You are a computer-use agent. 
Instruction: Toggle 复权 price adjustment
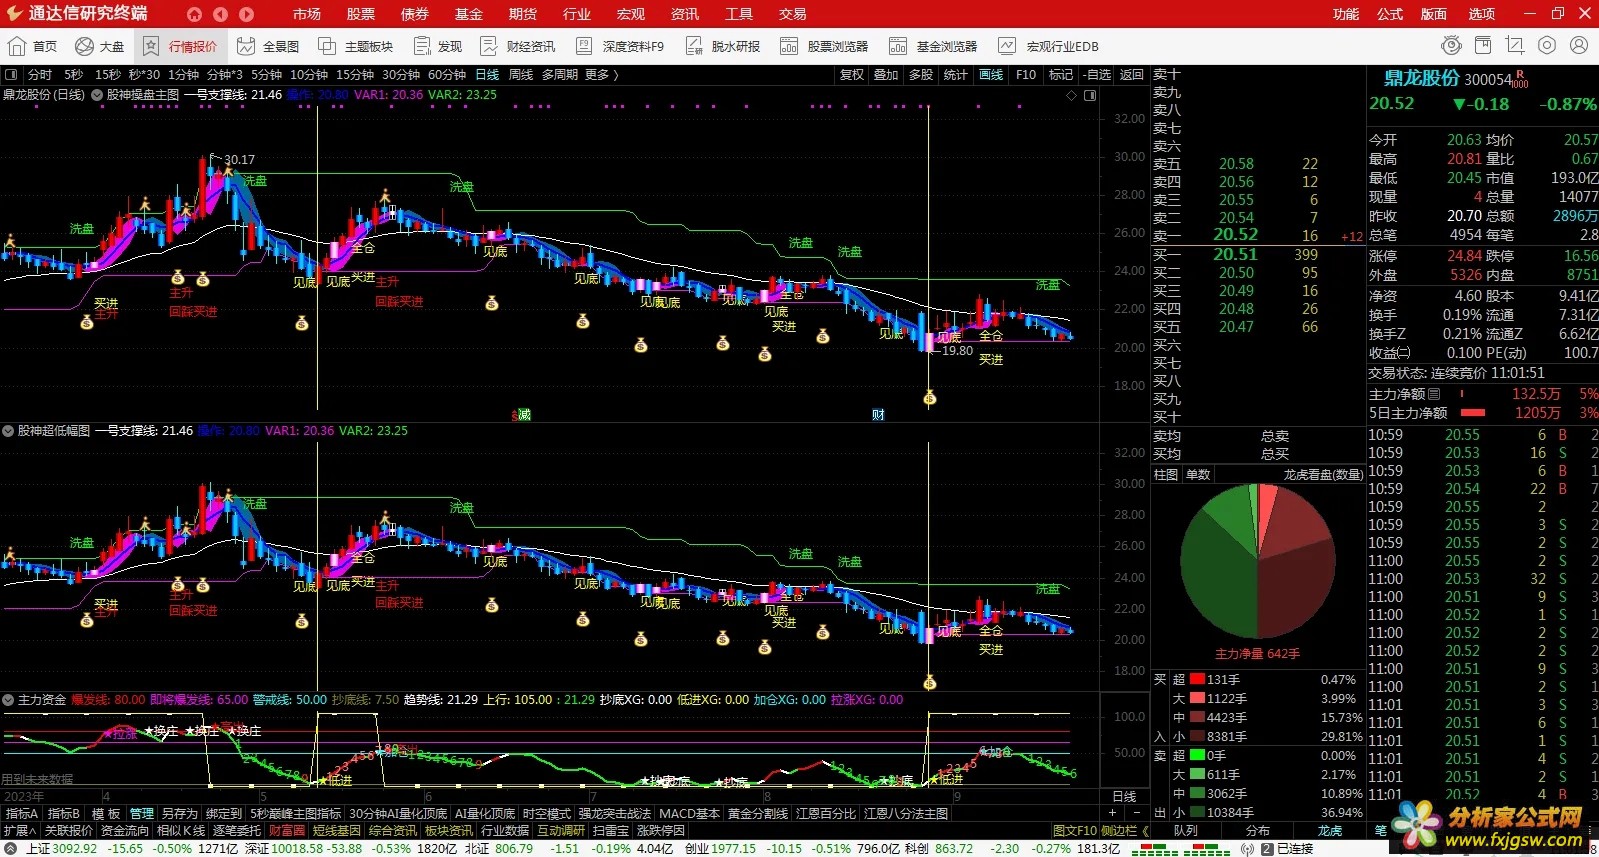tap(852, 75)
